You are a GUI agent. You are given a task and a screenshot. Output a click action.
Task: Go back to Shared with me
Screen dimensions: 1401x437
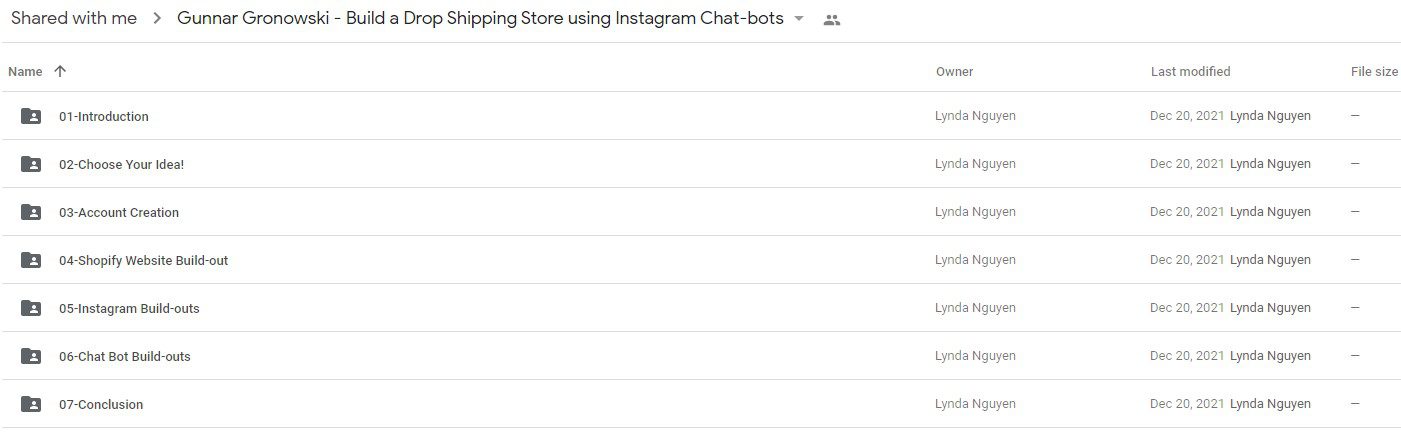pyautogui.click(x=74, y=18)
